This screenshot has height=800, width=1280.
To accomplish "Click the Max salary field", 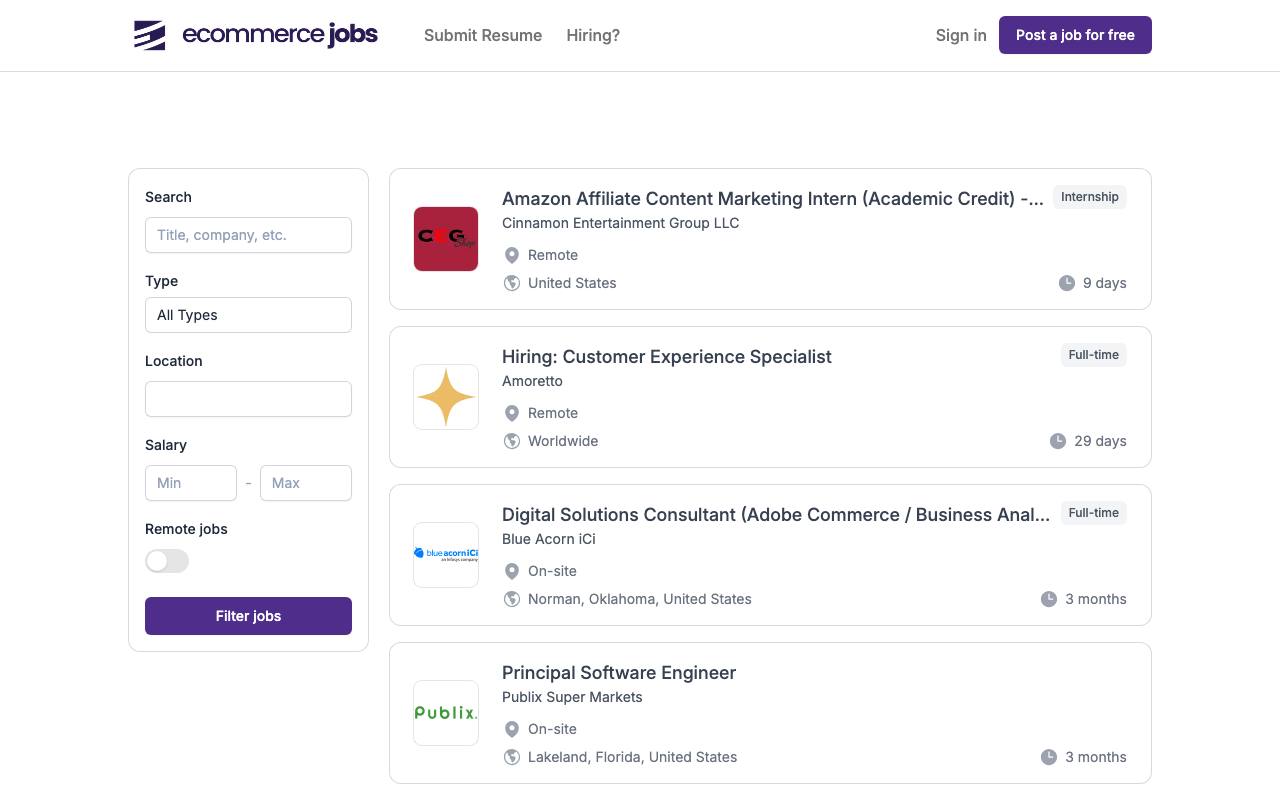I will point(306,483).
